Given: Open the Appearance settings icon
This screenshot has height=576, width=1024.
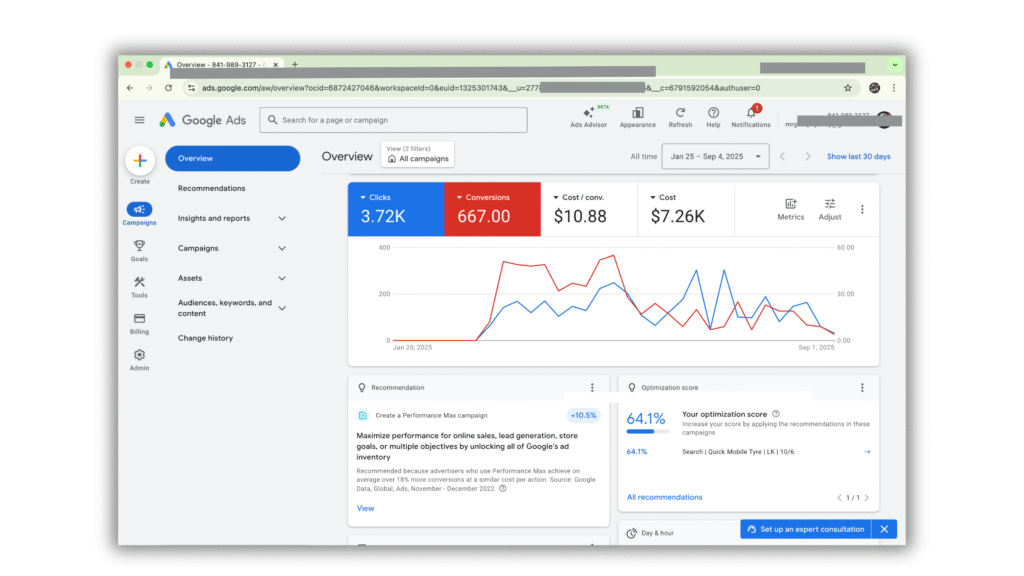Looking at the screenshot, I should click(637, 114).
